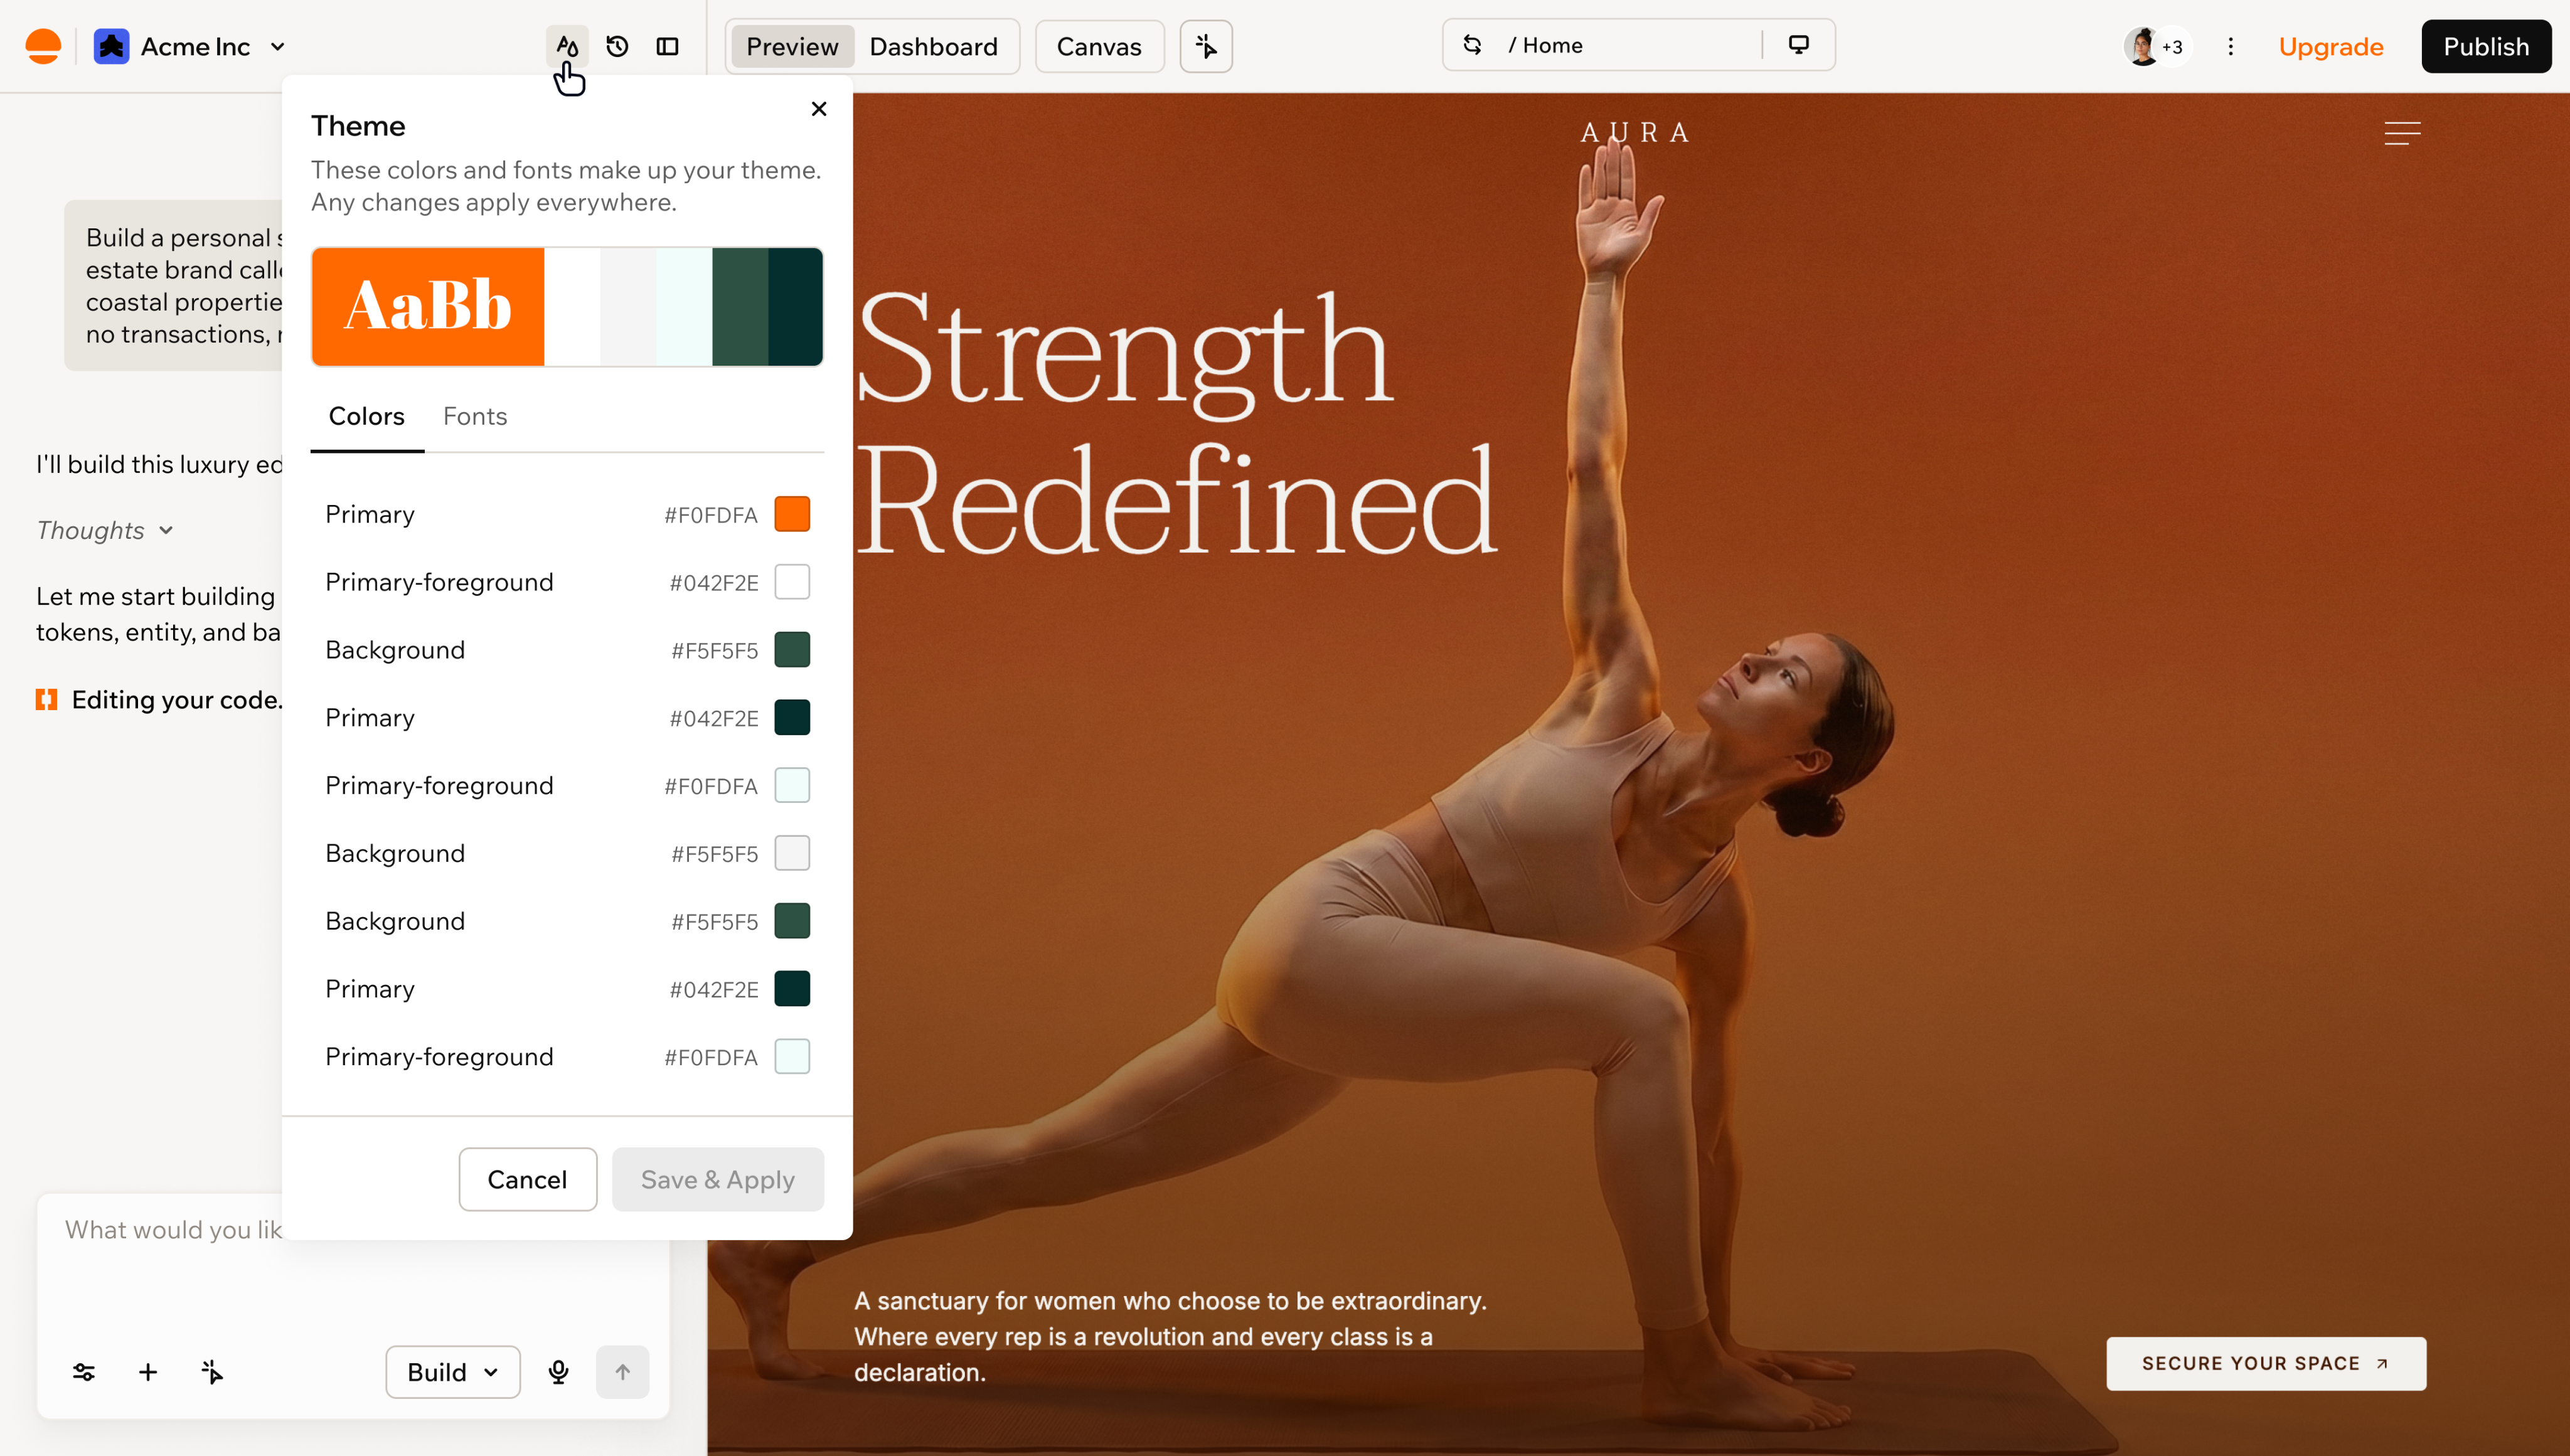Select the Colors tab
This screenshot has height=1456, width=2570.
pos(367,416)
